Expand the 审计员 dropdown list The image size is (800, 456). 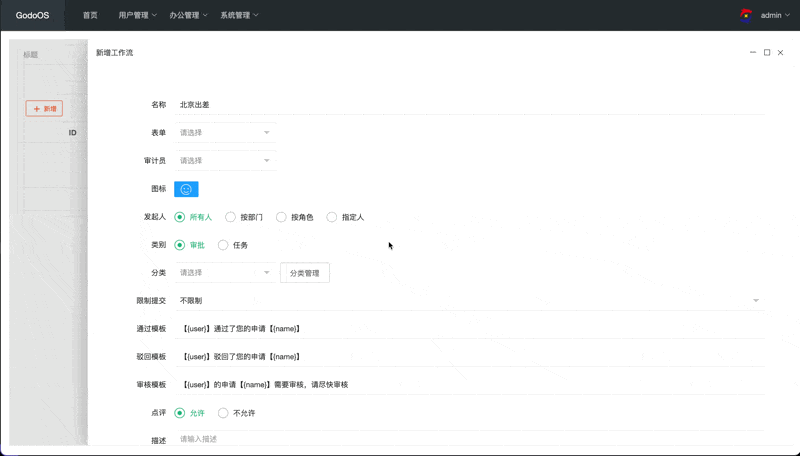(225, 160)
